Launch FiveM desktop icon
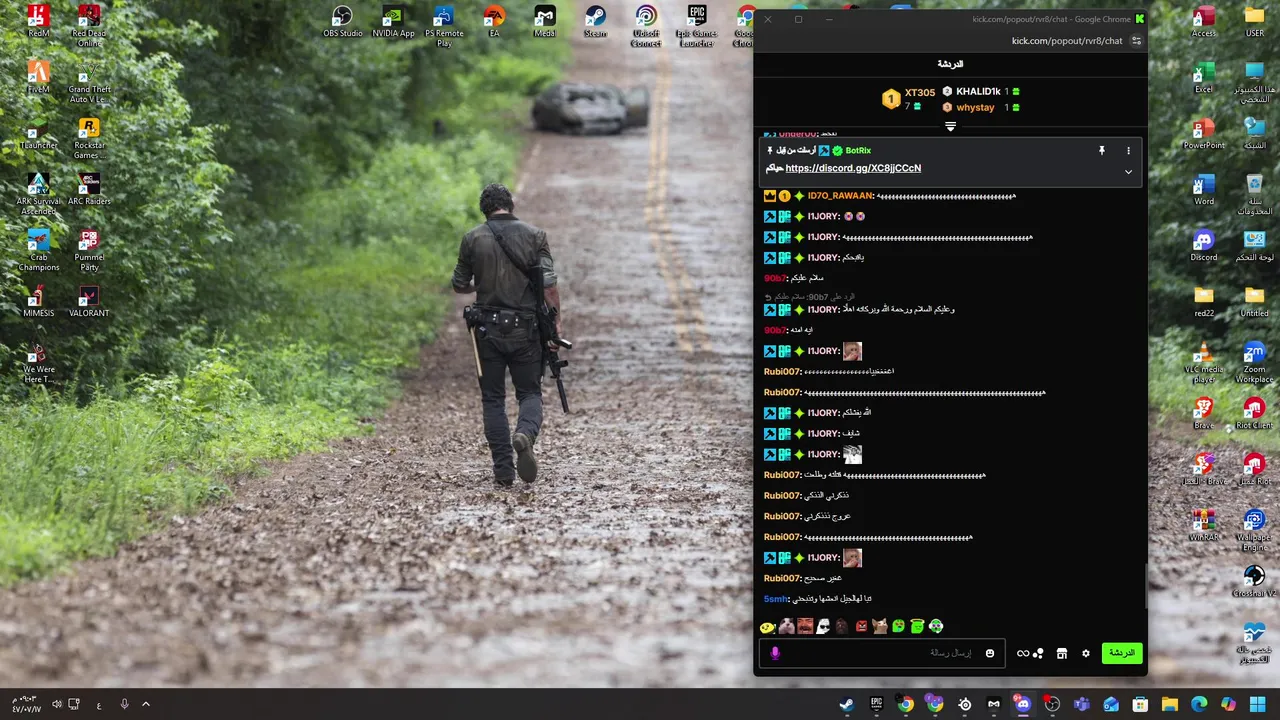The height and width of the screenshot is (720, 1280). point(38,77)
